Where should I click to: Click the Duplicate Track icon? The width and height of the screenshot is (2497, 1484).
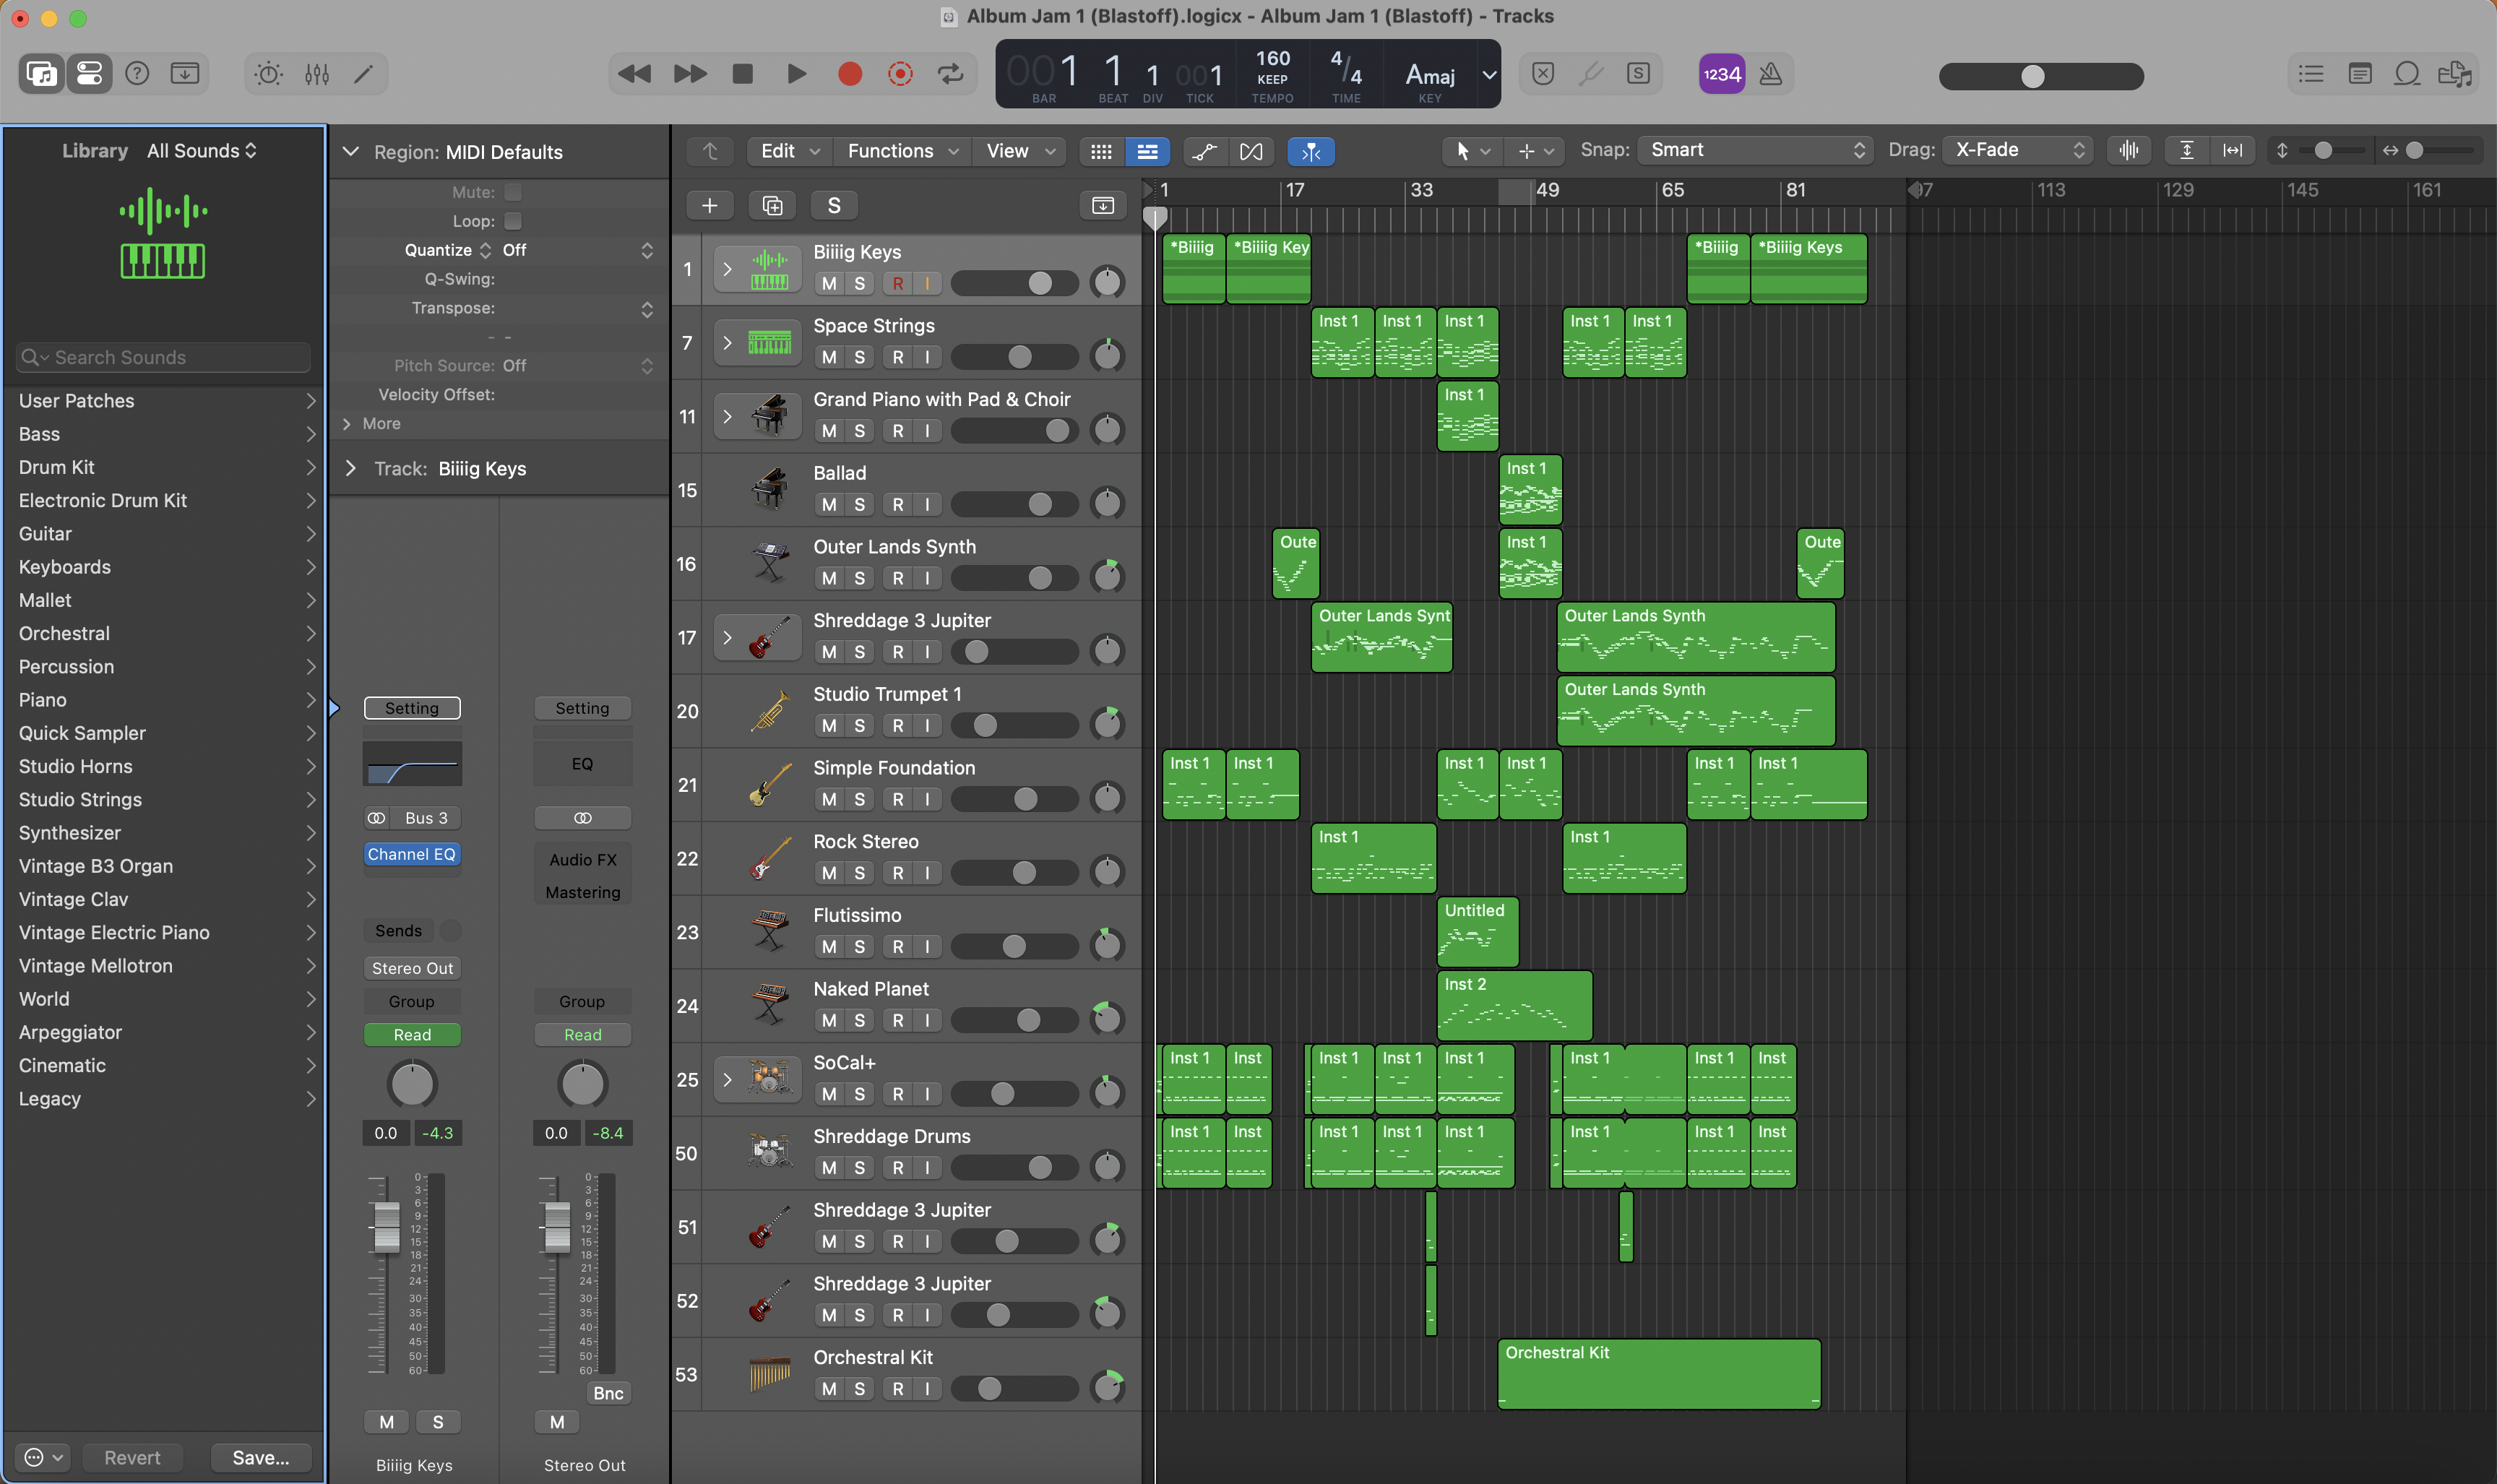[772, 205]
